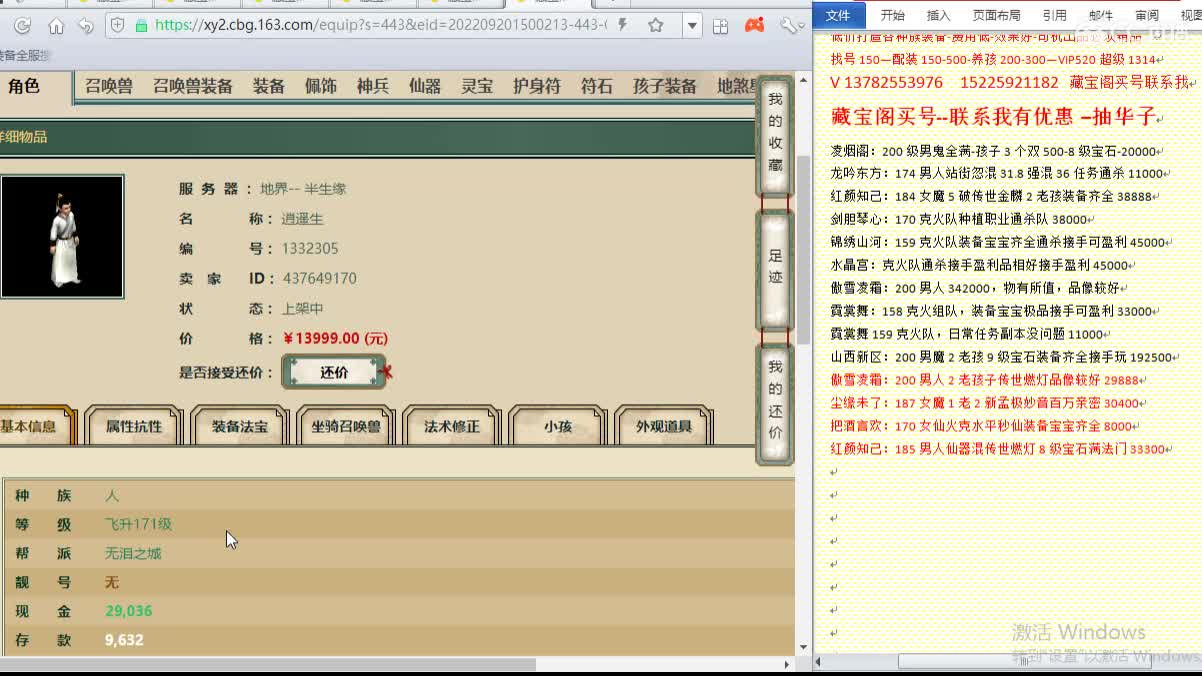Viewport: 1202px width, 676px height.
Task: Open the Word 页面布局 ribbon tab
Action: coord(996,15)
